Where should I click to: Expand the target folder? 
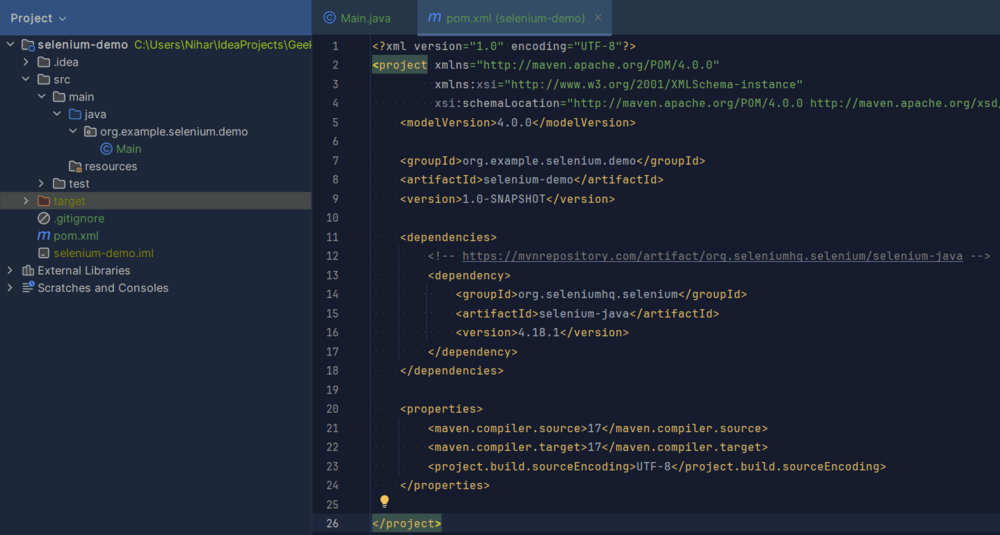(26, 201)
